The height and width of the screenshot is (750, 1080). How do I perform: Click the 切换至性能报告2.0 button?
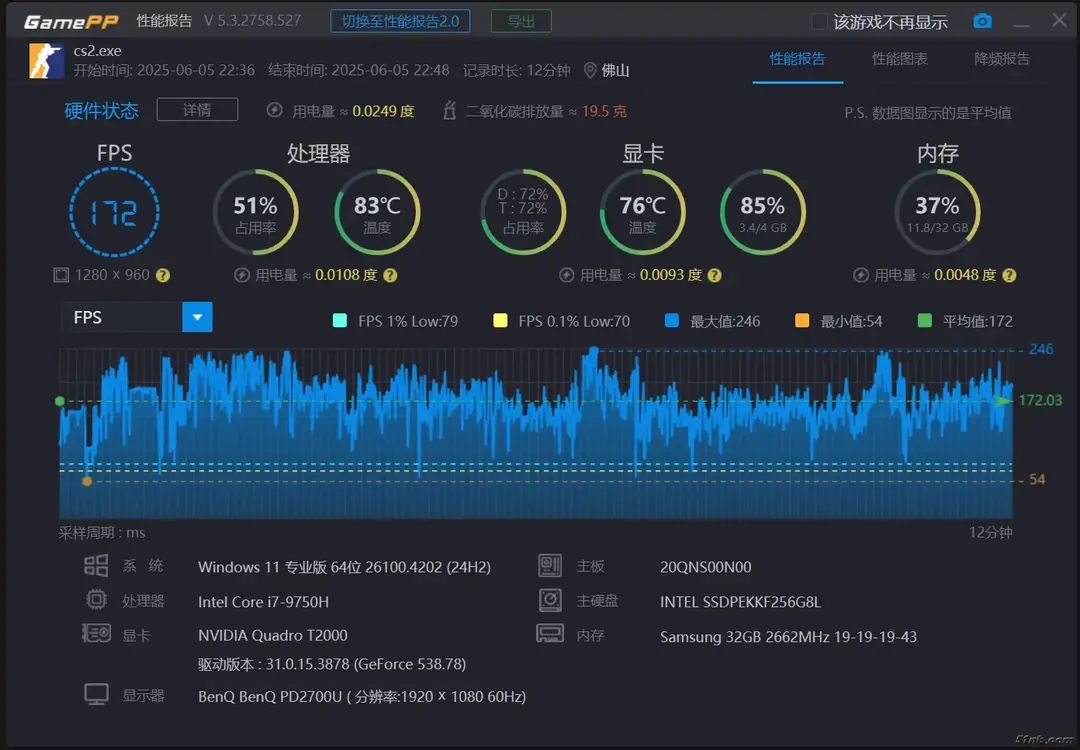coord(400,20)
